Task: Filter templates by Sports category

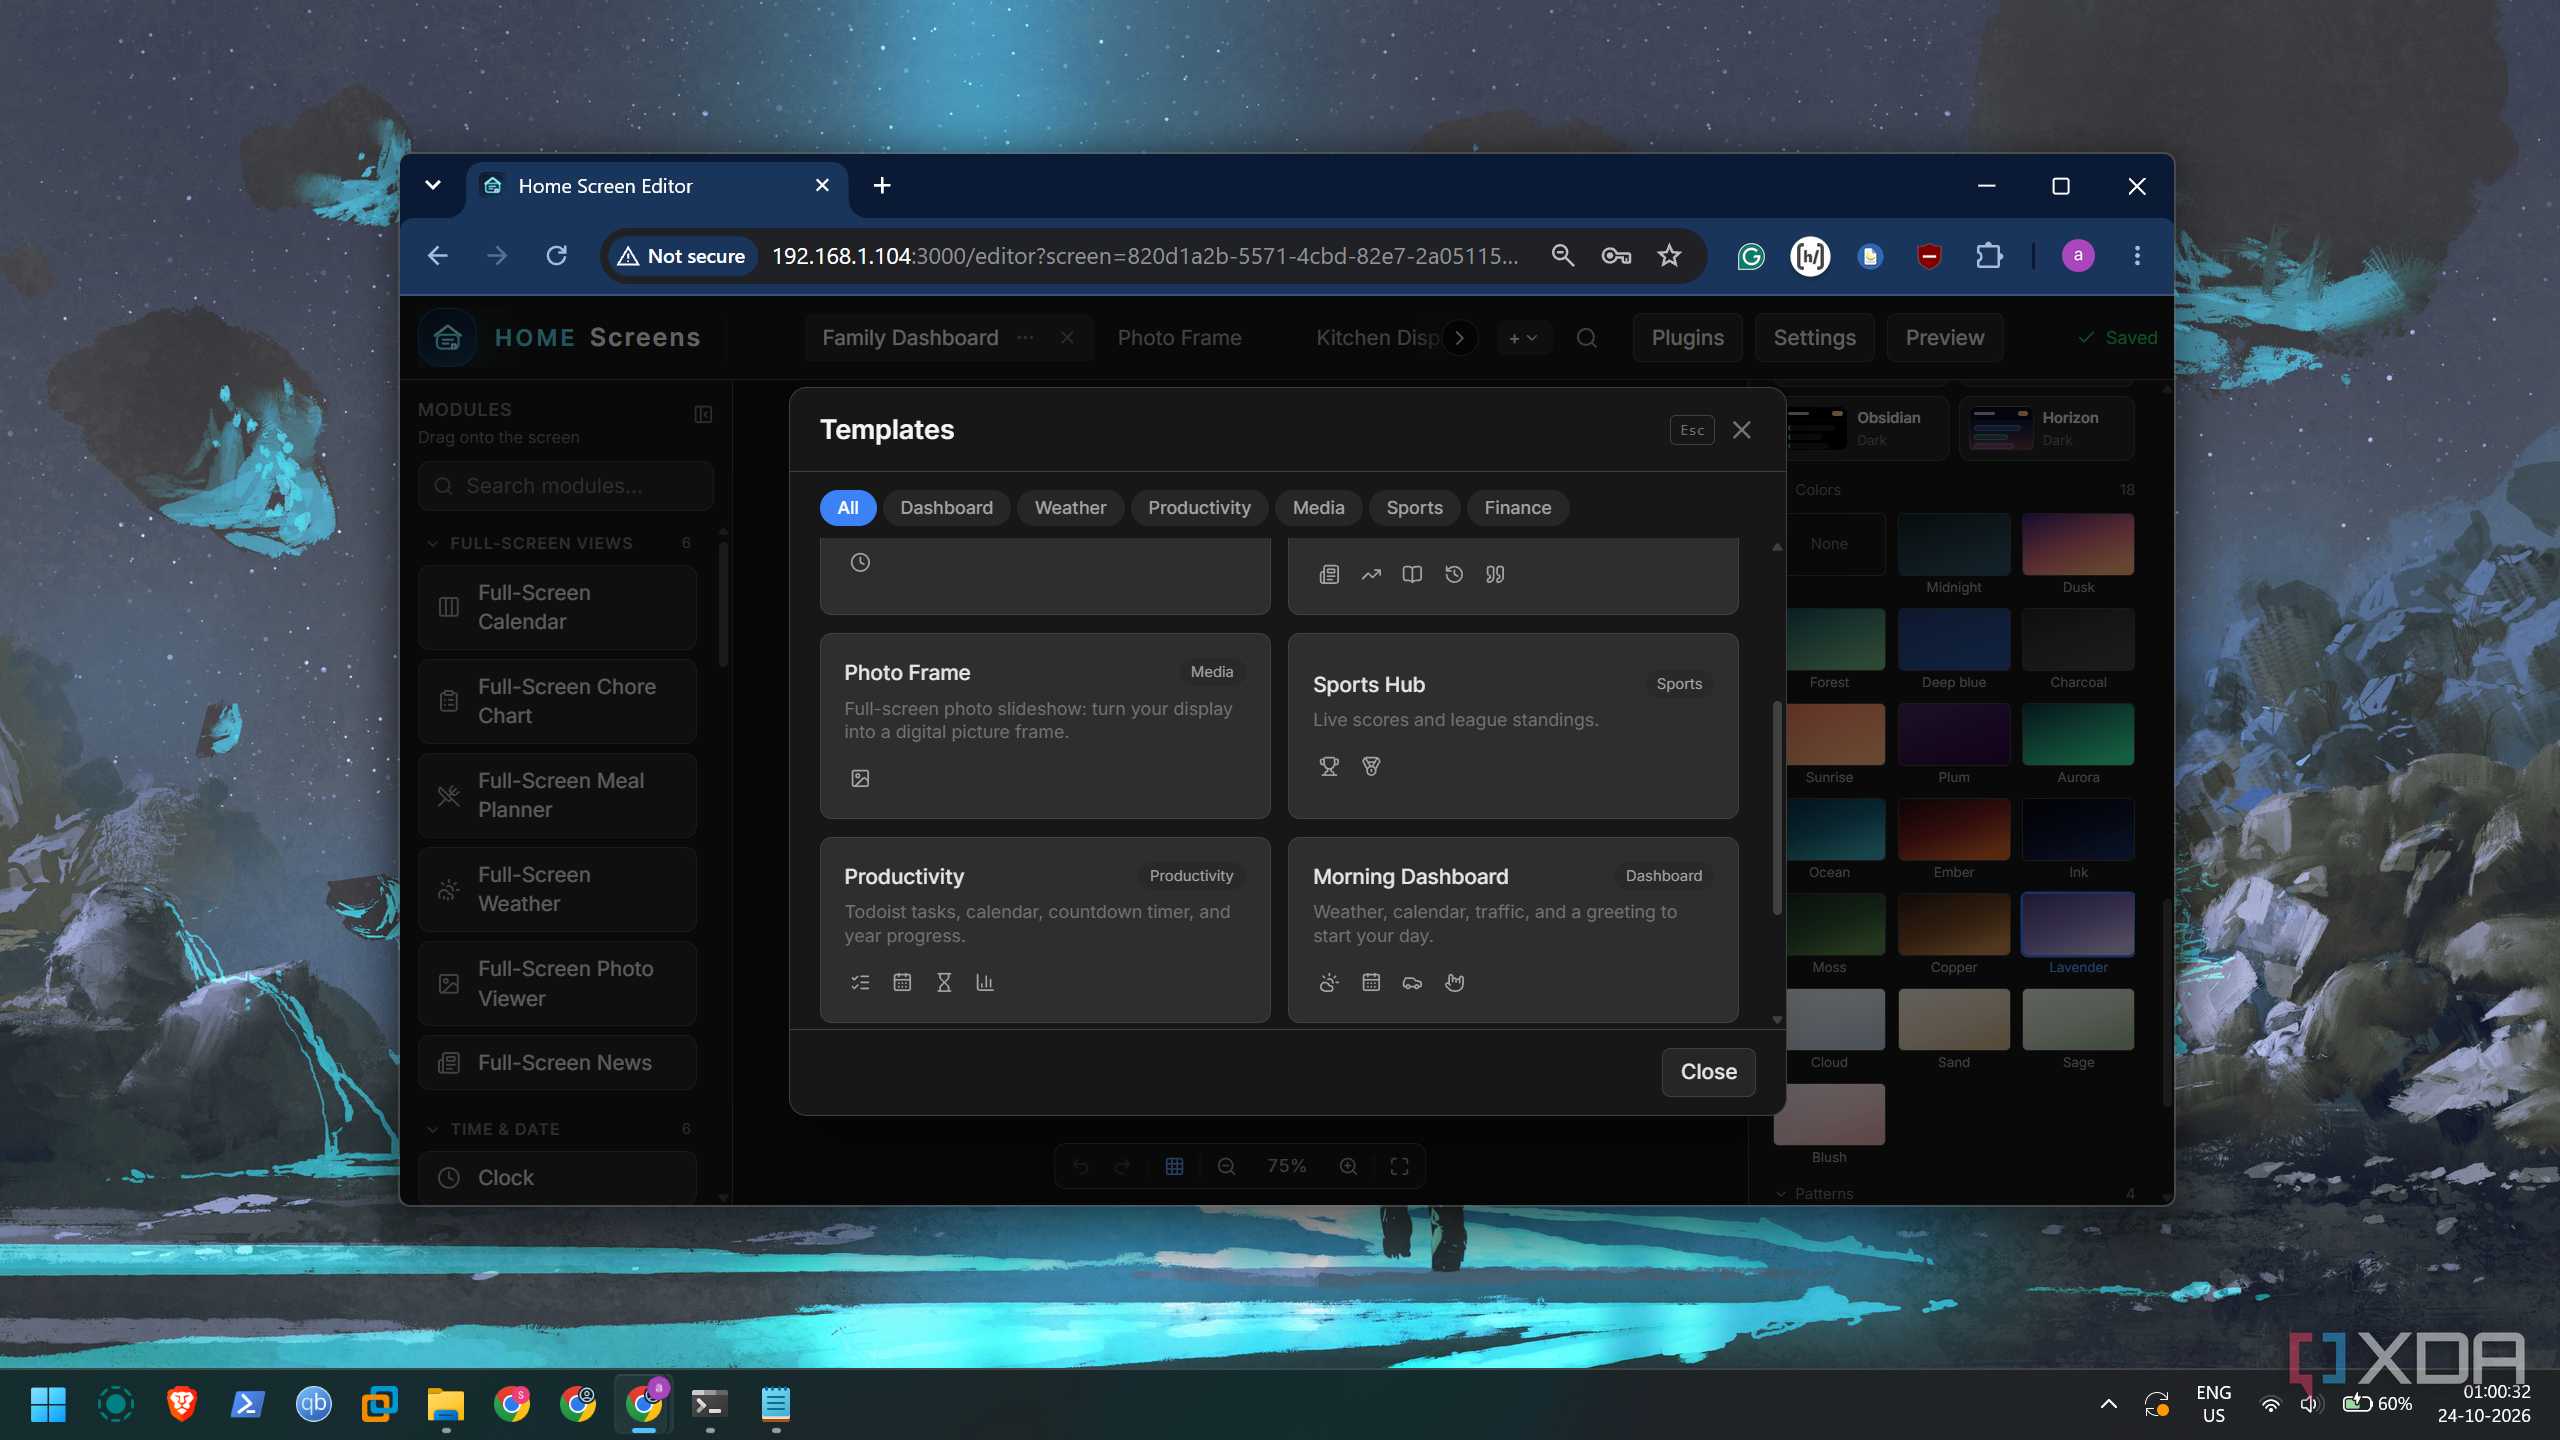Action: (x=1414, y=508)
